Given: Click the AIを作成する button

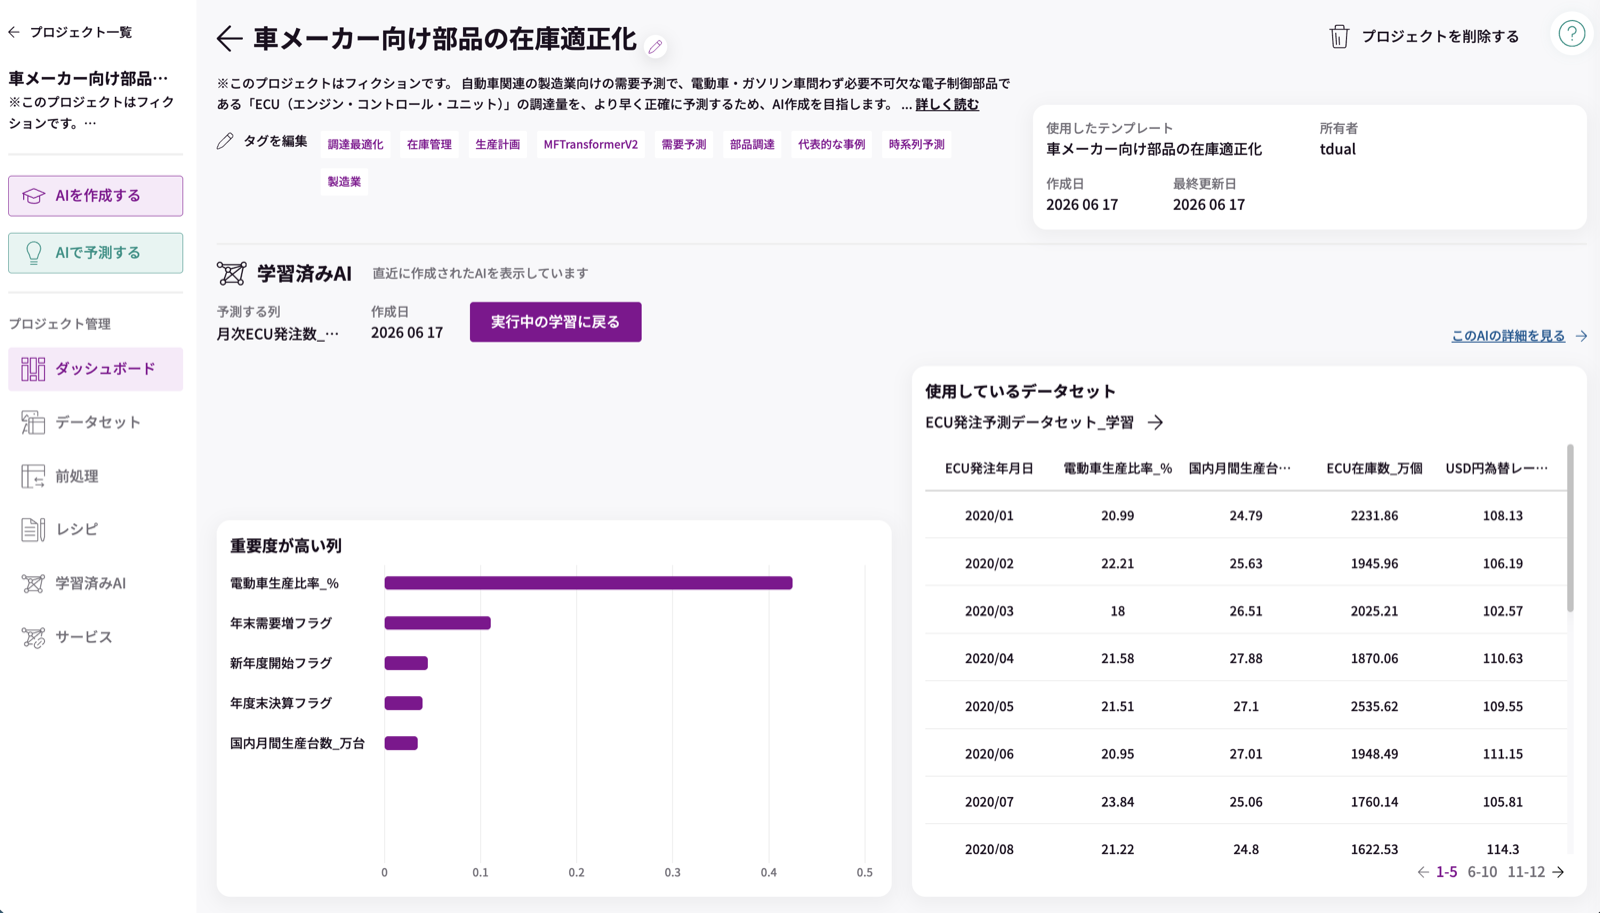Looking at the screenshot, I should click(x=95, y=196).
